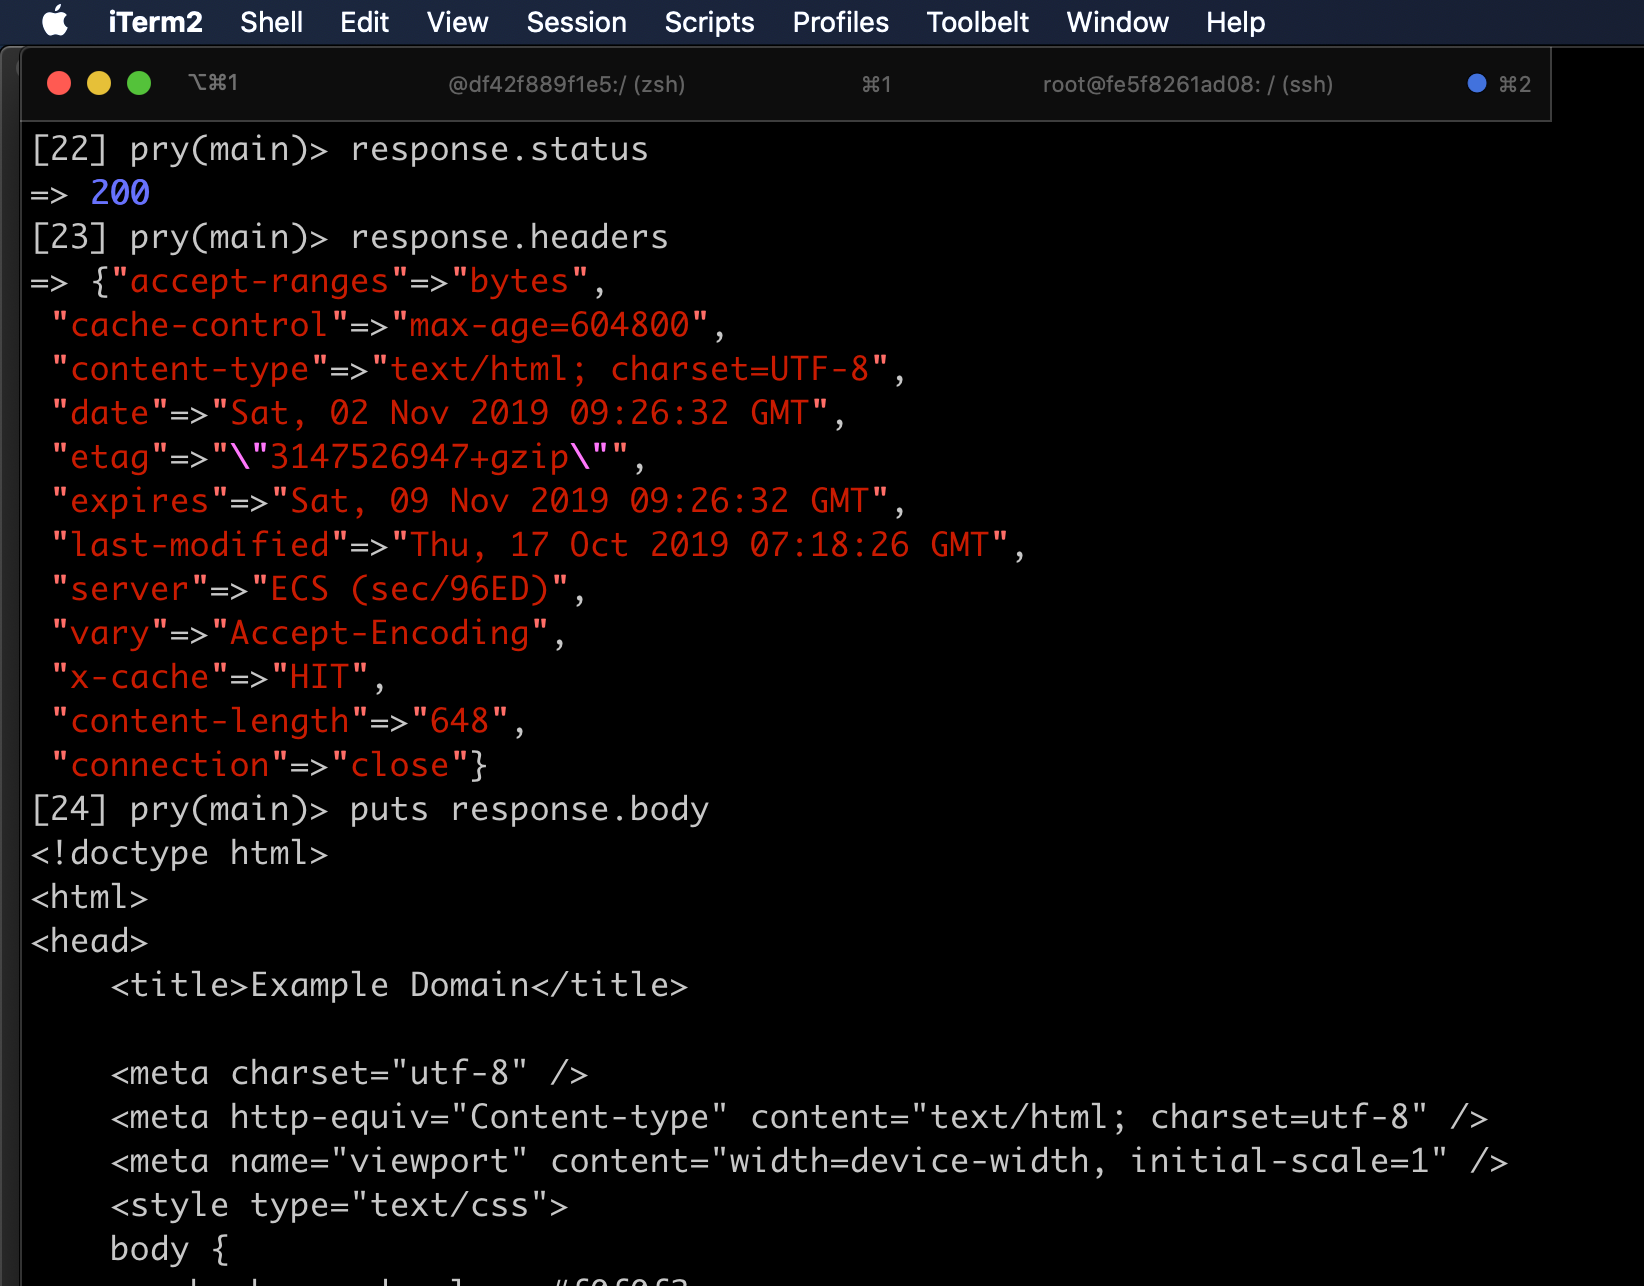The width and height of the screenshot is (1644, 1286).
Task: Click the '<meta charset="utf-8" />' line
Action: pos(350,1073)
